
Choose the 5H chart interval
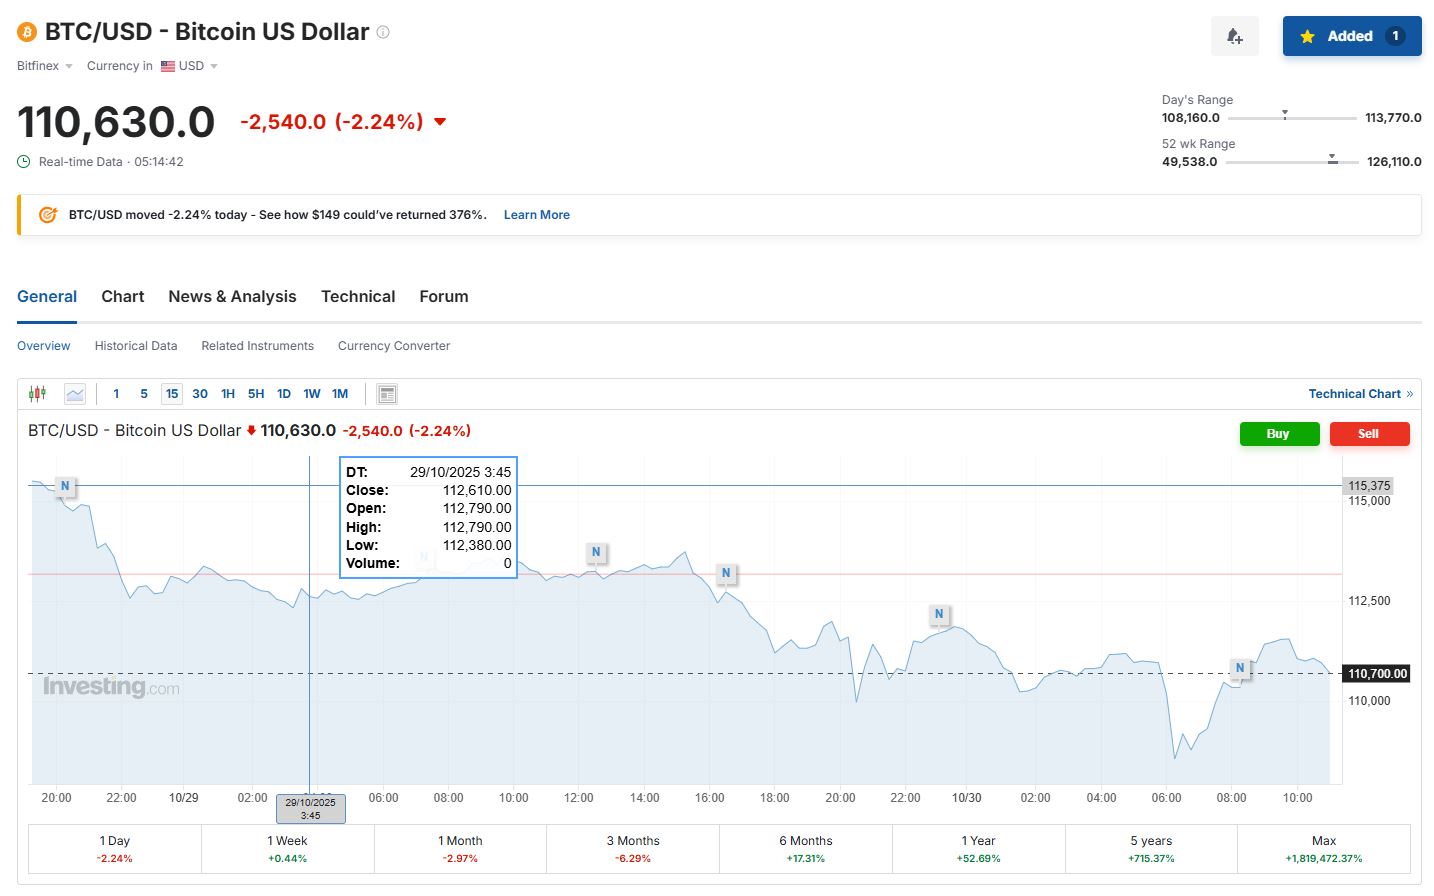256,394
